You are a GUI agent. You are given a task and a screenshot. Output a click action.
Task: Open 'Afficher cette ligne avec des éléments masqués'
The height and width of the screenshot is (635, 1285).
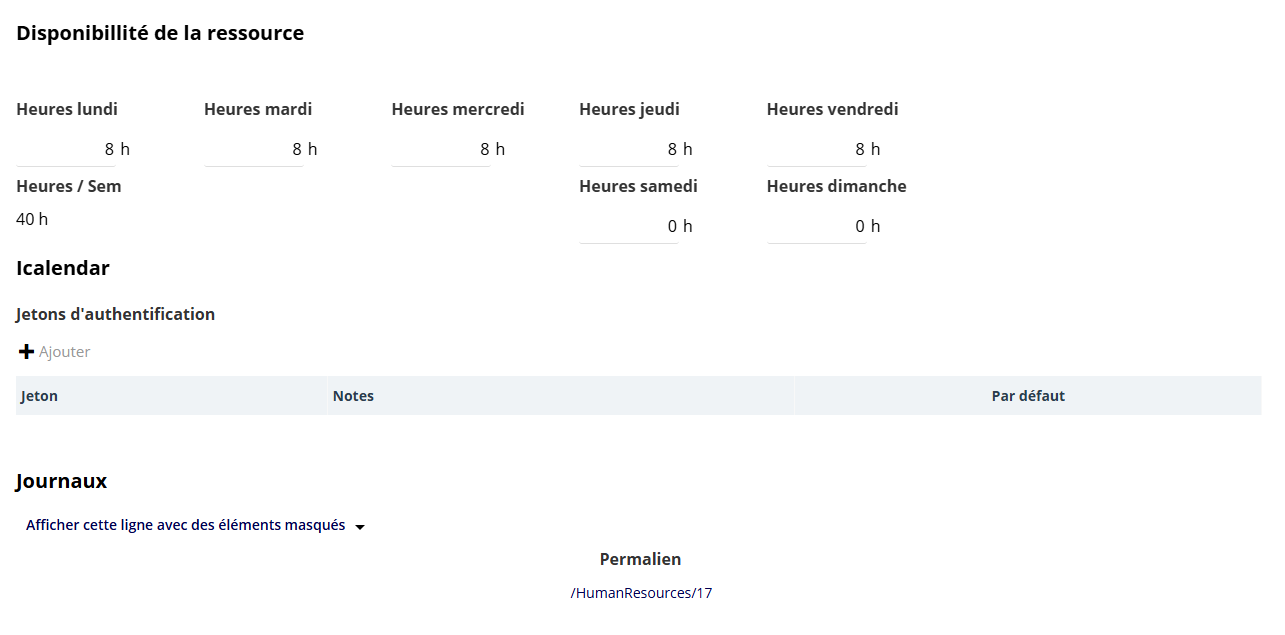(186, 525)
